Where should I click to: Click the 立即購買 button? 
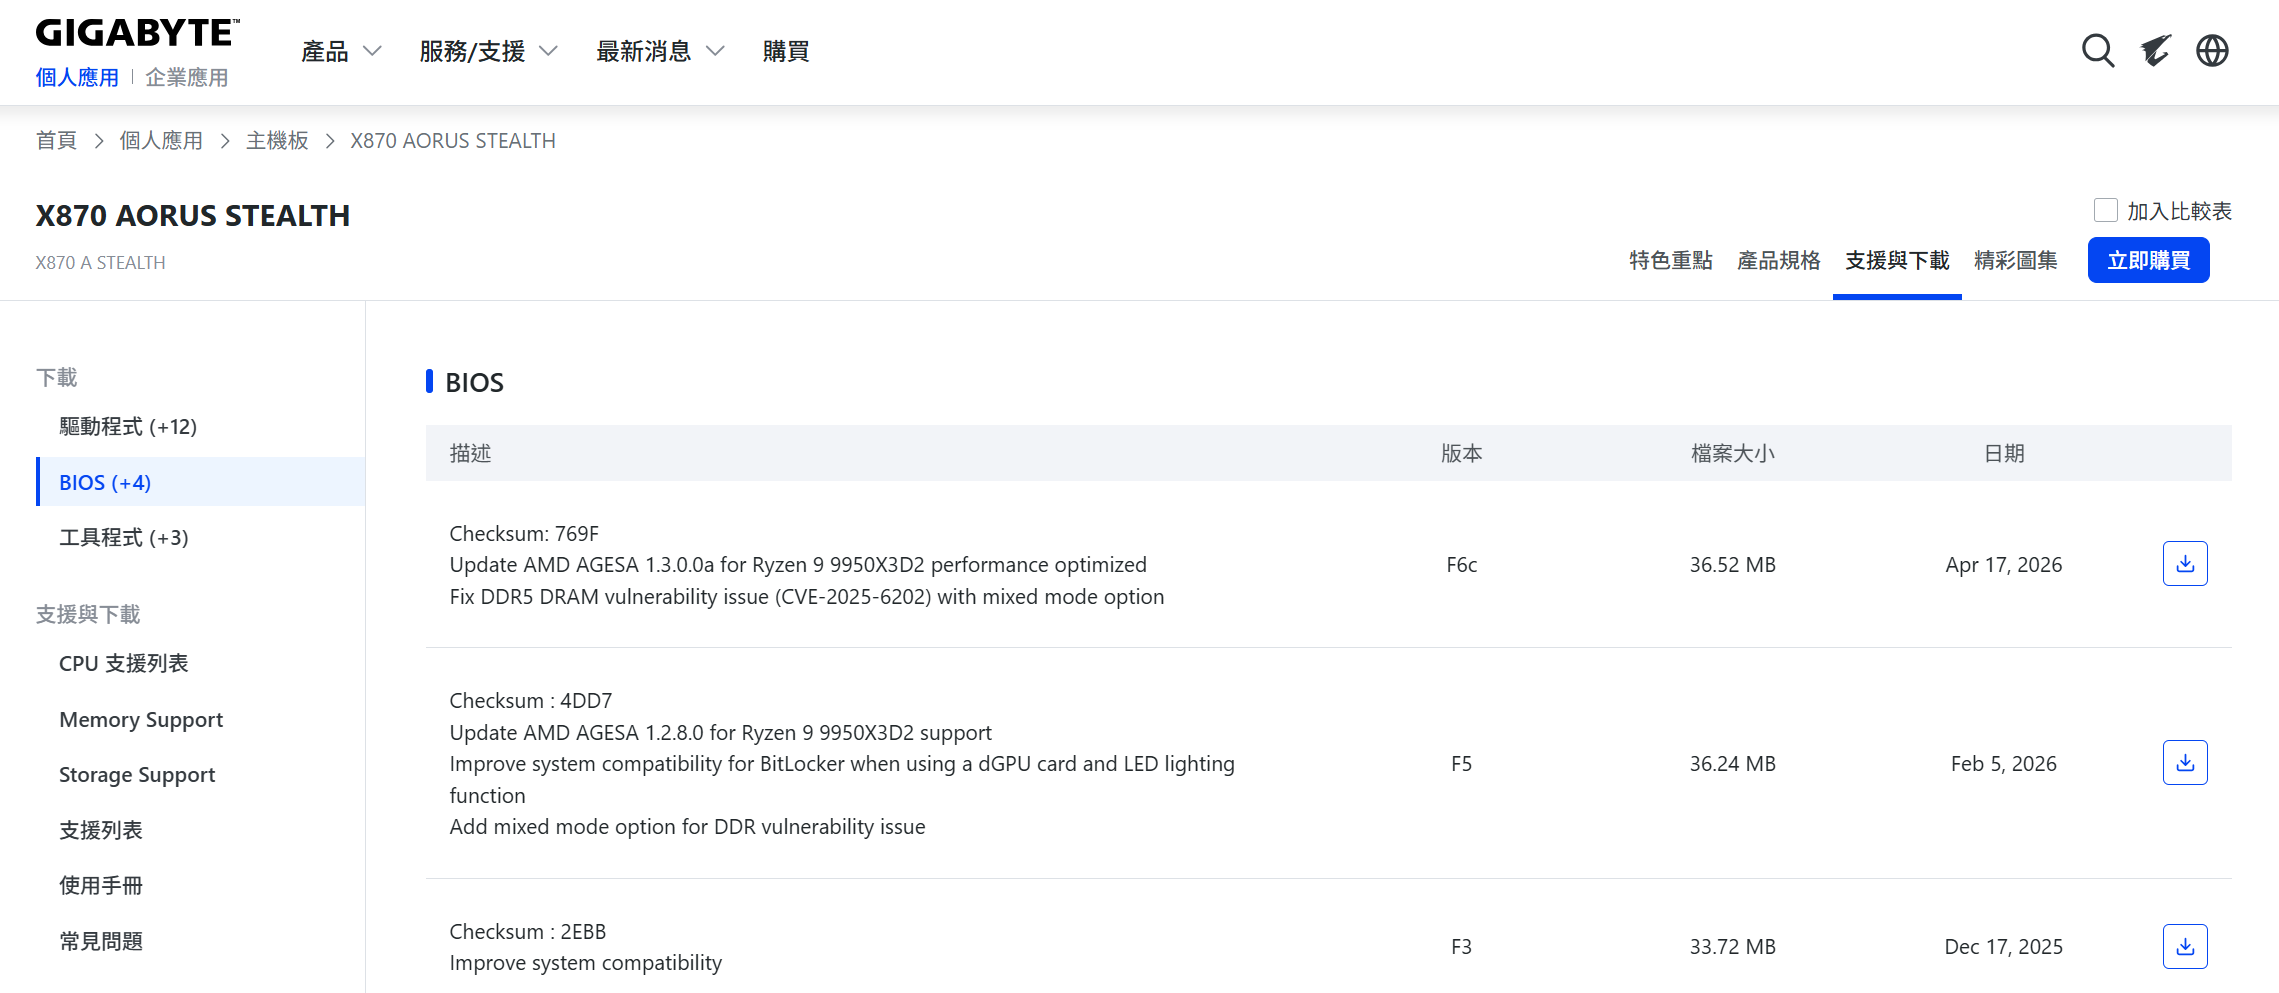(x=2148, y=261)
